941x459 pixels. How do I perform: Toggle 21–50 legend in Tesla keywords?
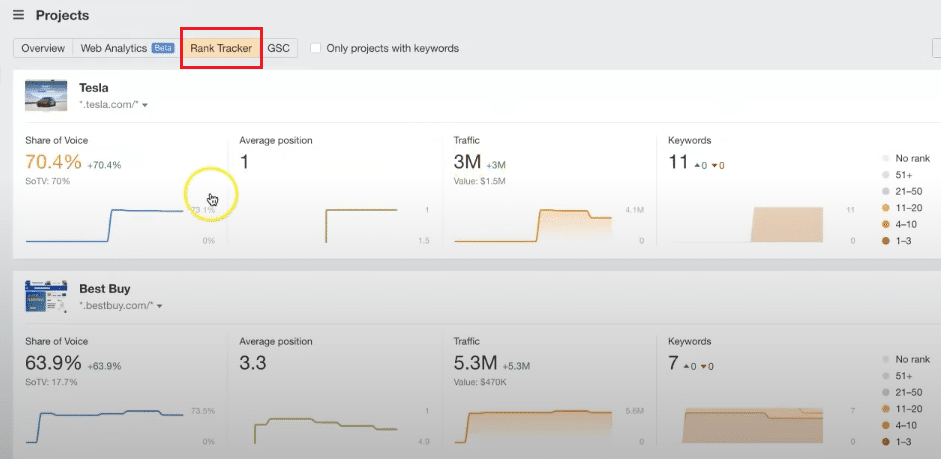(x=902, y=191)
